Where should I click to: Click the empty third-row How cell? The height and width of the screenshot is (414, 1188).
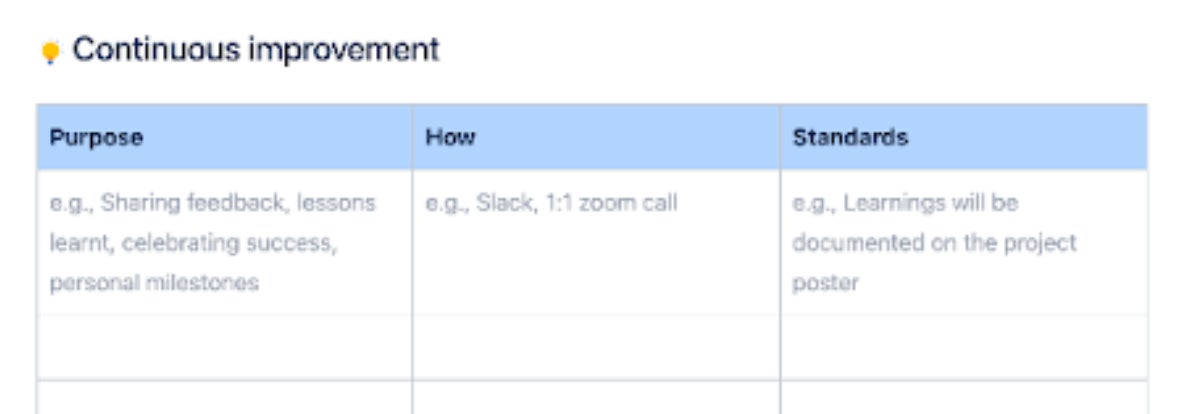[x=596, y=397]
